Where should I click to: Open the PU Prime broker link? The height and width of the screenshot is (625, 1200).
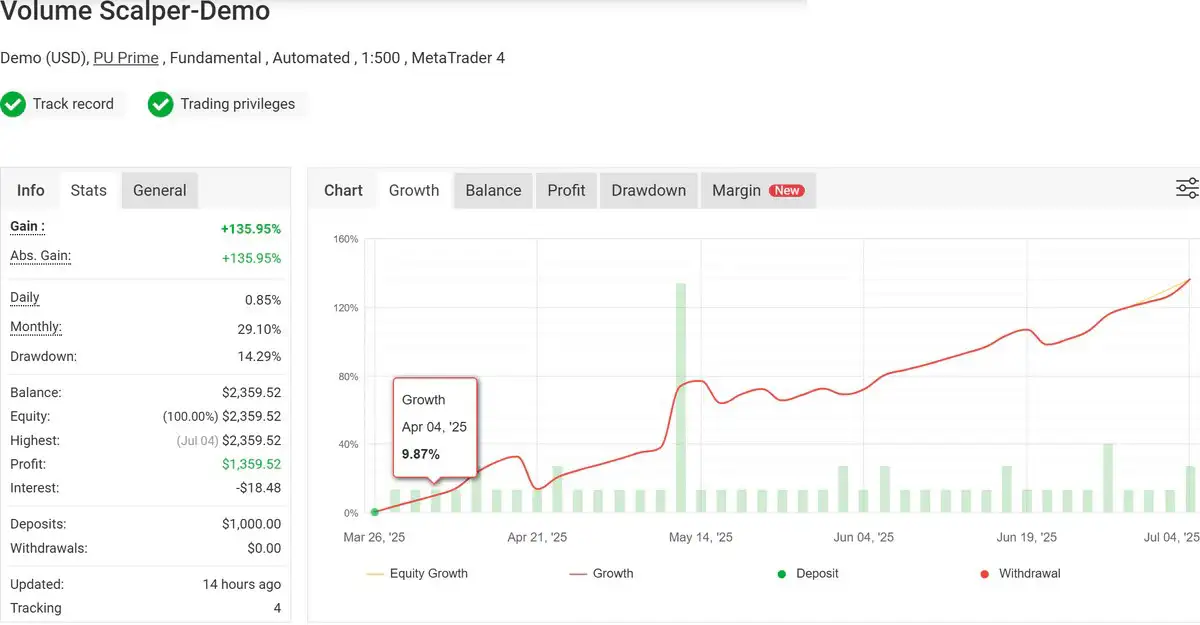coord(126,58)
